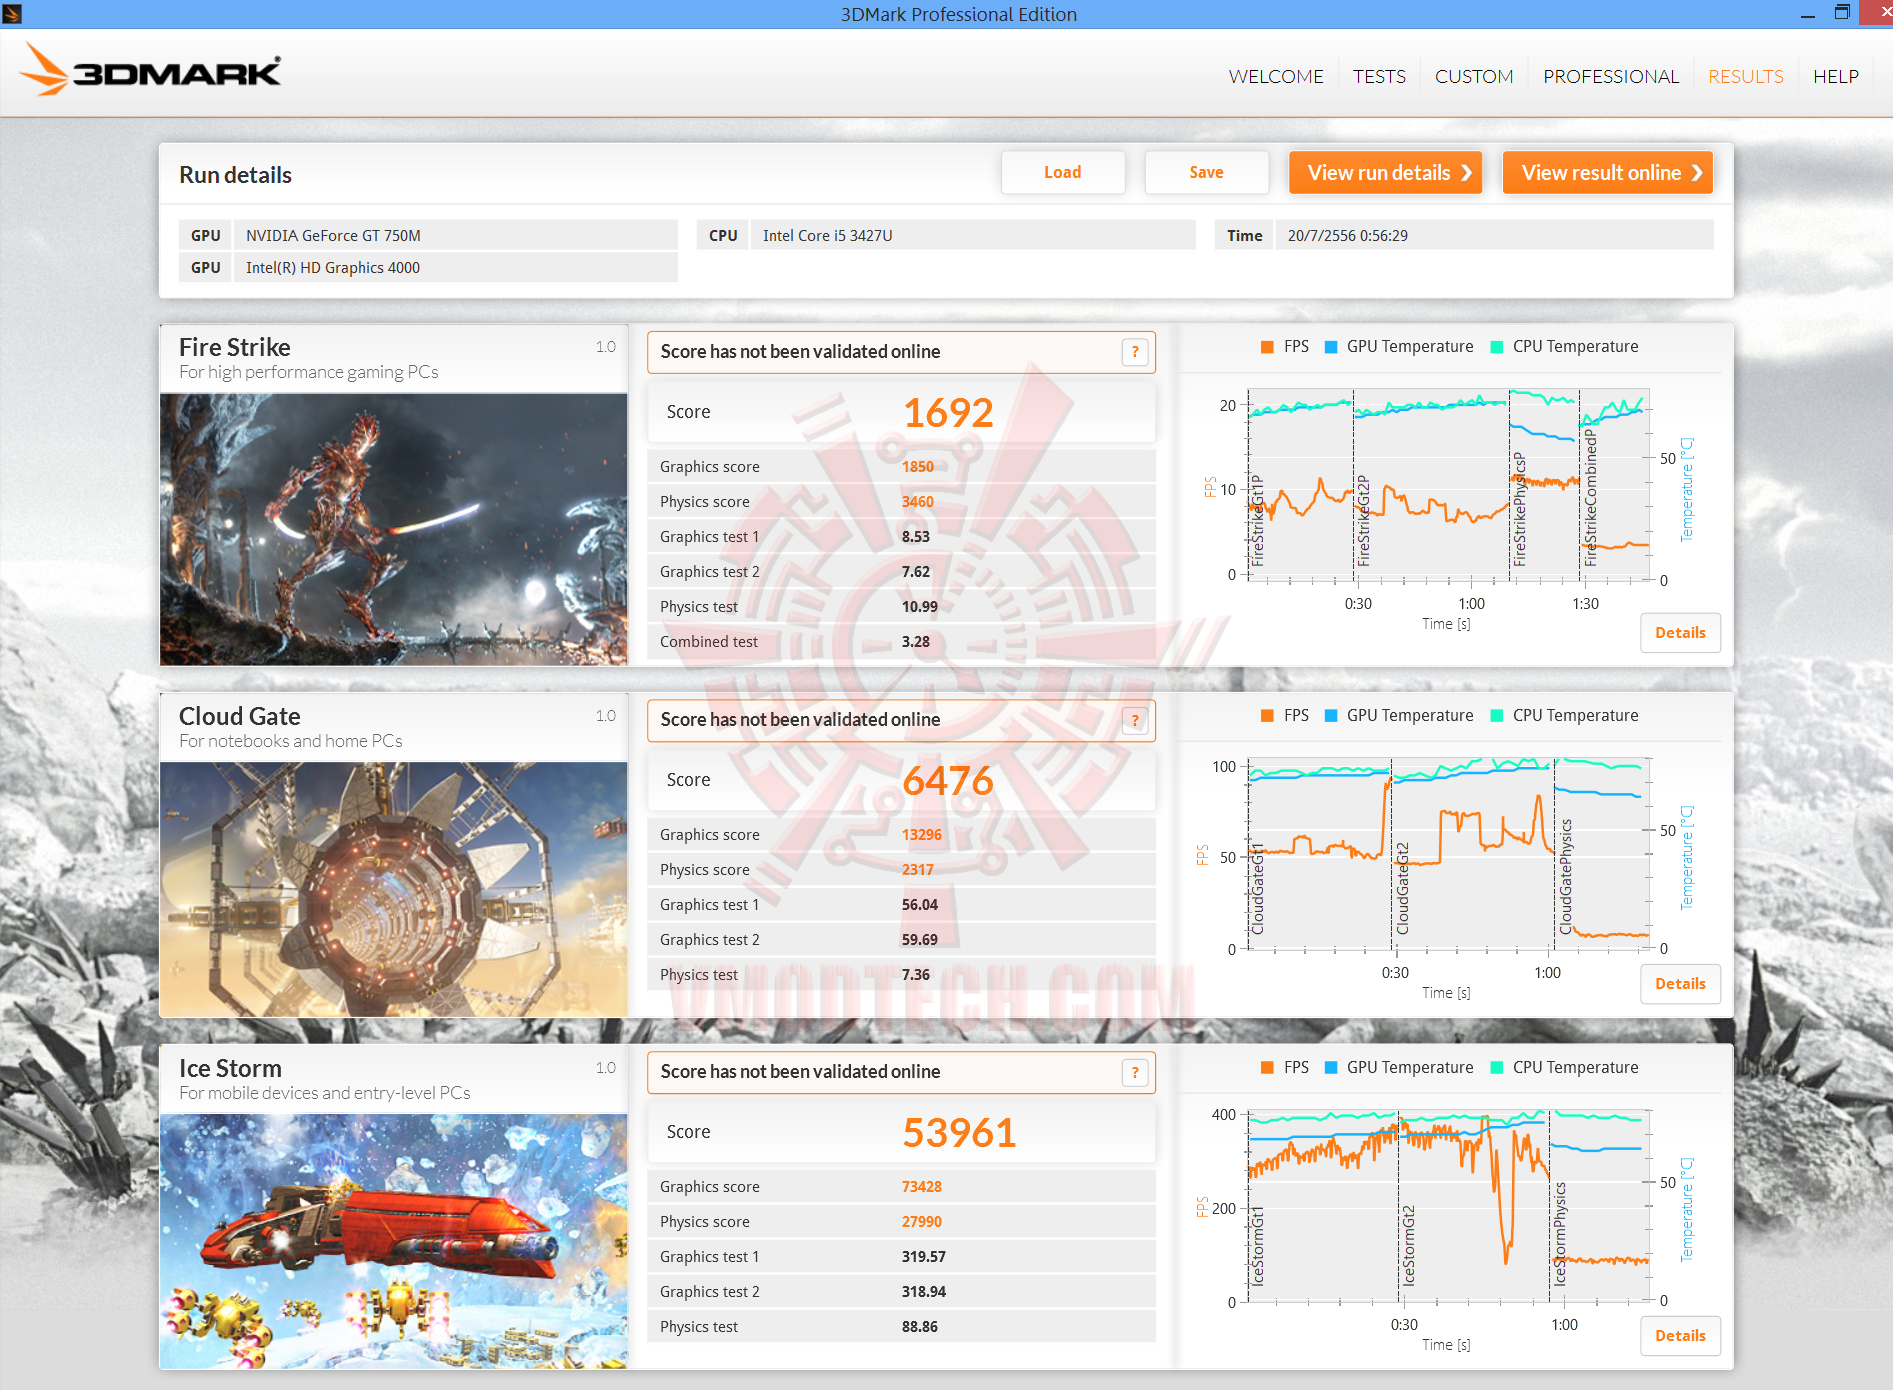This screenshot has height=1390, width=1893.
Task: Click Ice Storm graphics test 2 value 318.94
Action: point(924,1292)
